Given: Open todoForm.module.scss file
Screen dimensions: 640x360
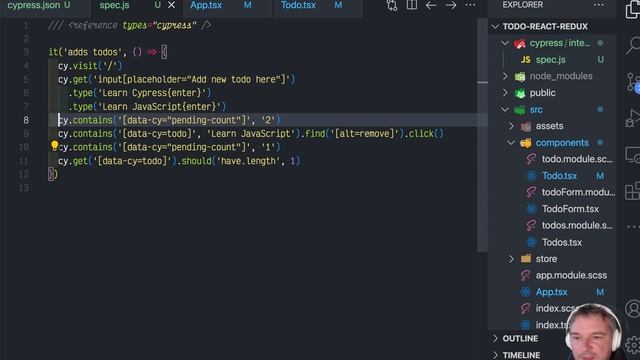Looking at the screenshot, I should 578,192.
